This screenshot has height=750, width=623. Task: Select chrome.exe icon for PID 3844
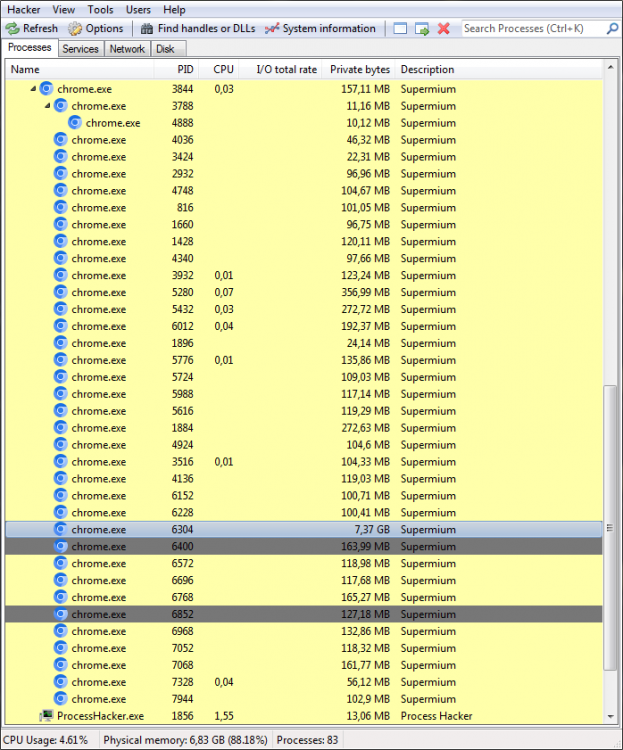[x=46, y=88]
